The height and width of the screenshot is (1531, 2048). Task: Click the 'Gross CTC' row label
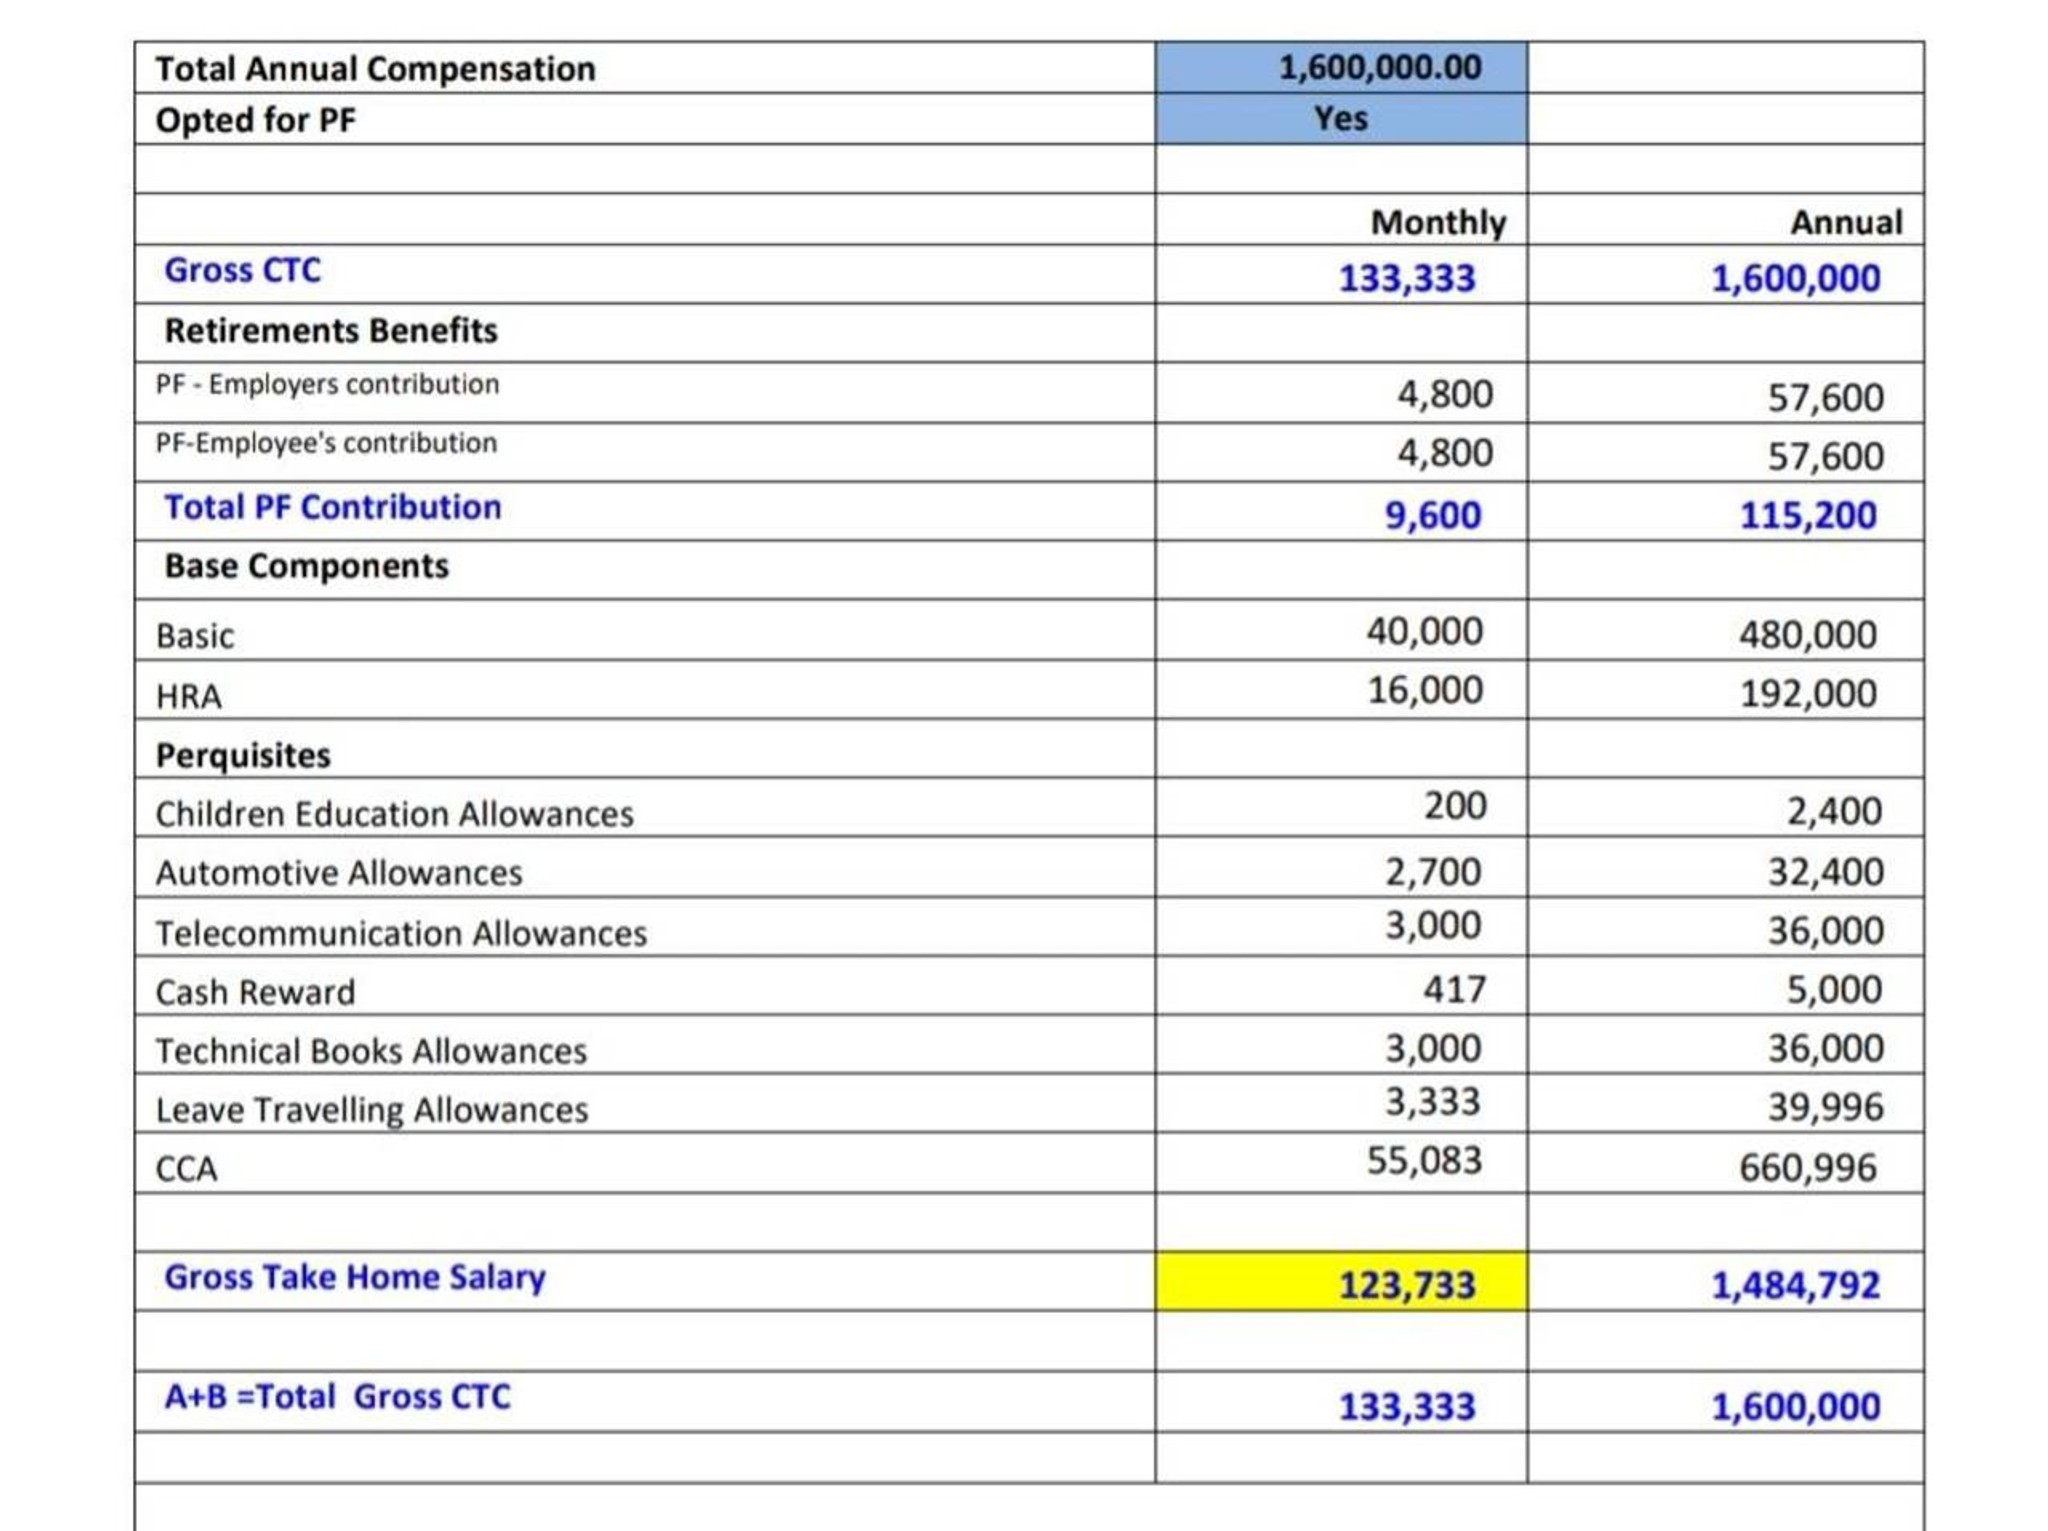(x=243, y=271)
